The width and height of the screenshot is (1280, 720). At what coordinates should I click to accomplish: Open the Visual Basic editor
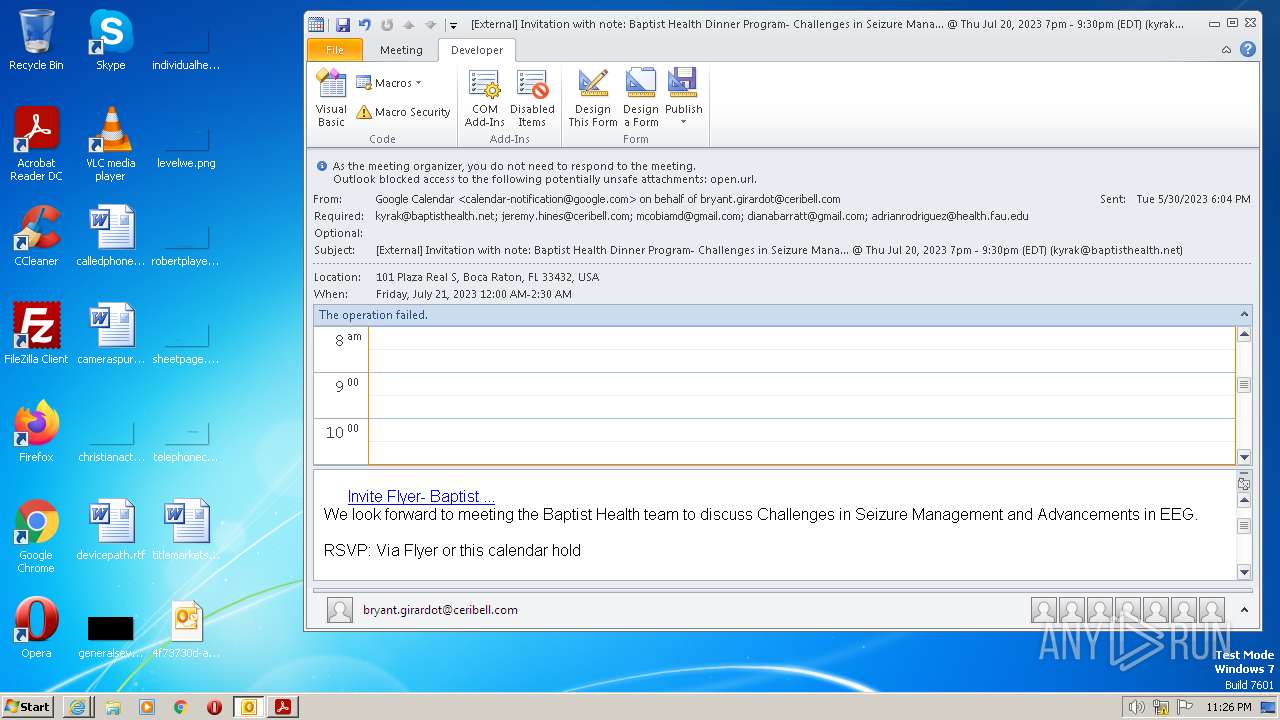(x=331, y=98)
